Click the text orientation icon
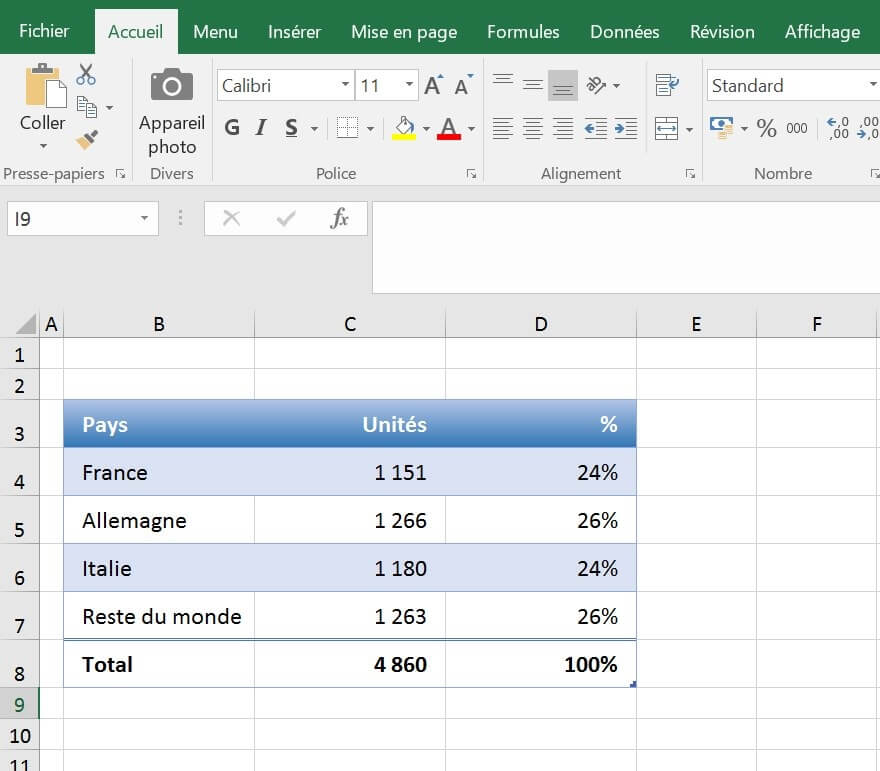This screenshot has height=771, width=880. pyautogui.click(x=596, y=85)
